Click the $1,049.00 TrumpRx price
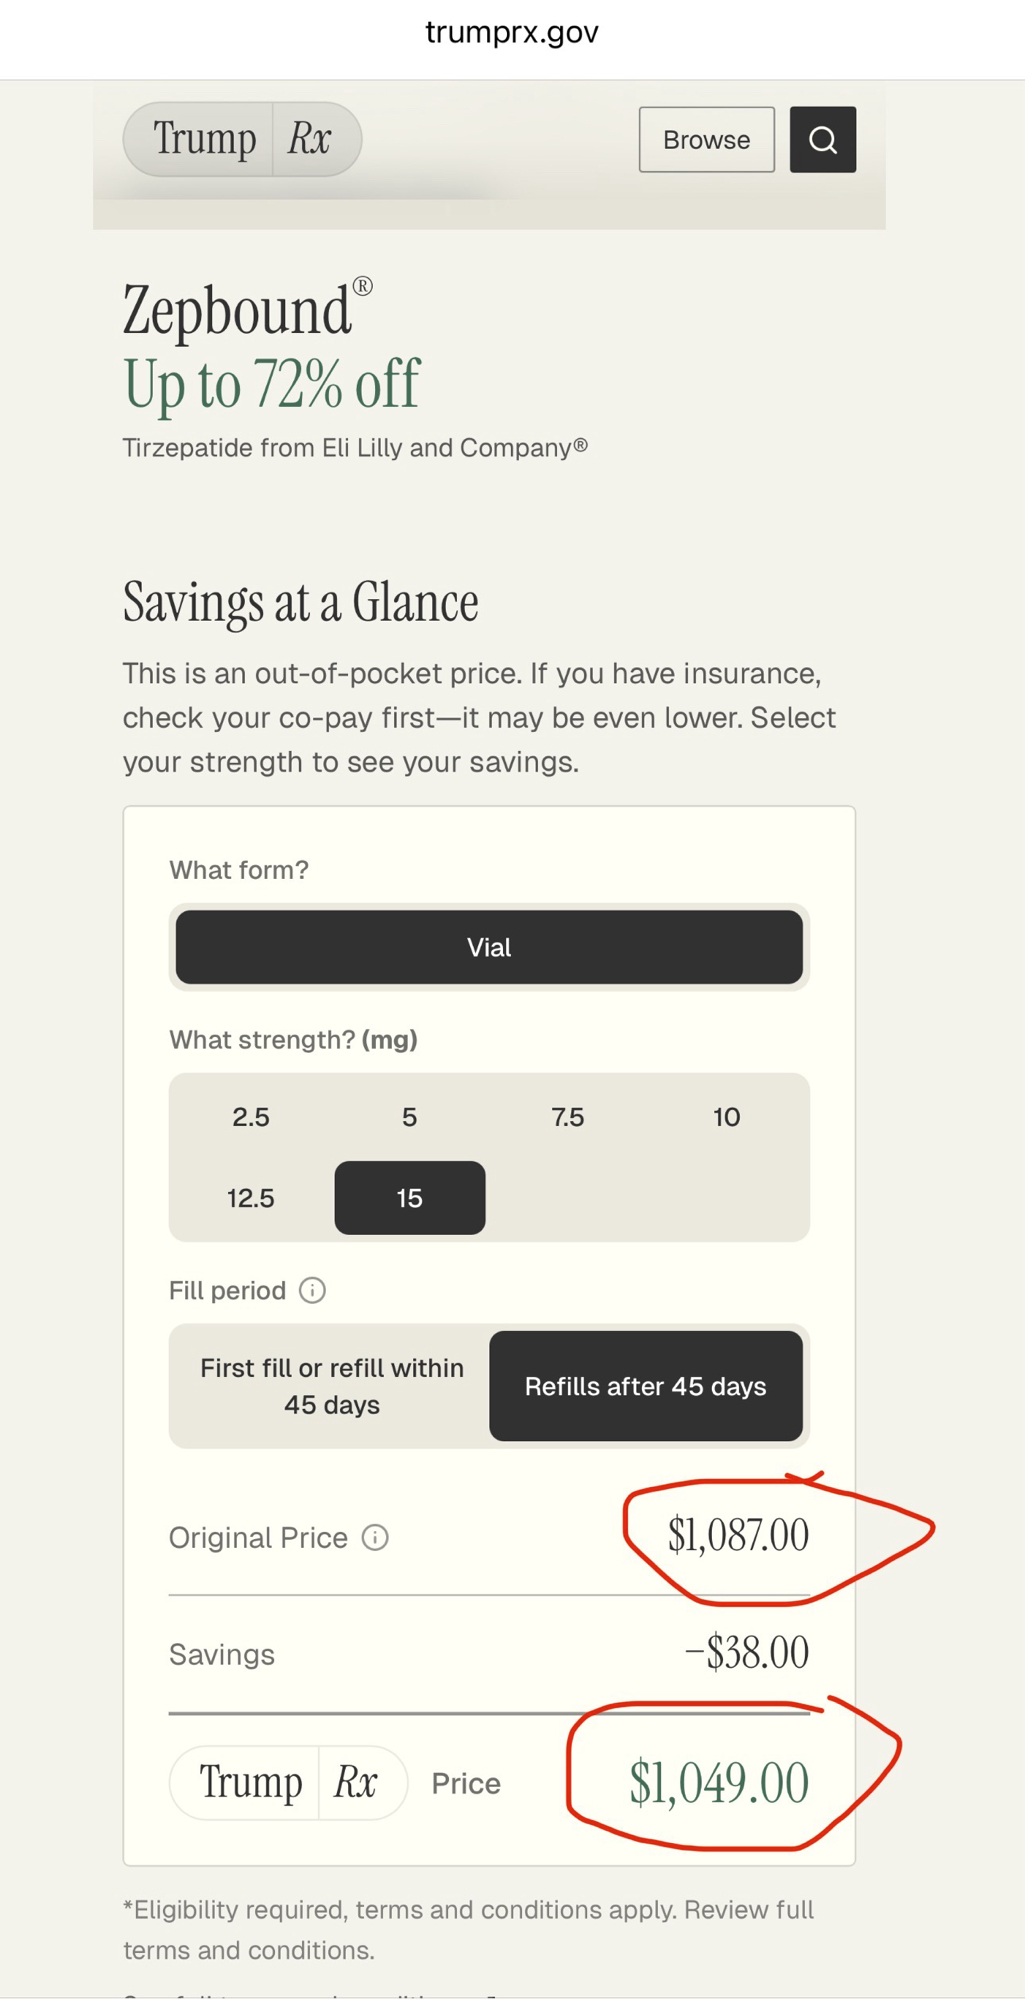The image size is (1025, 2000). point(718,1783)
